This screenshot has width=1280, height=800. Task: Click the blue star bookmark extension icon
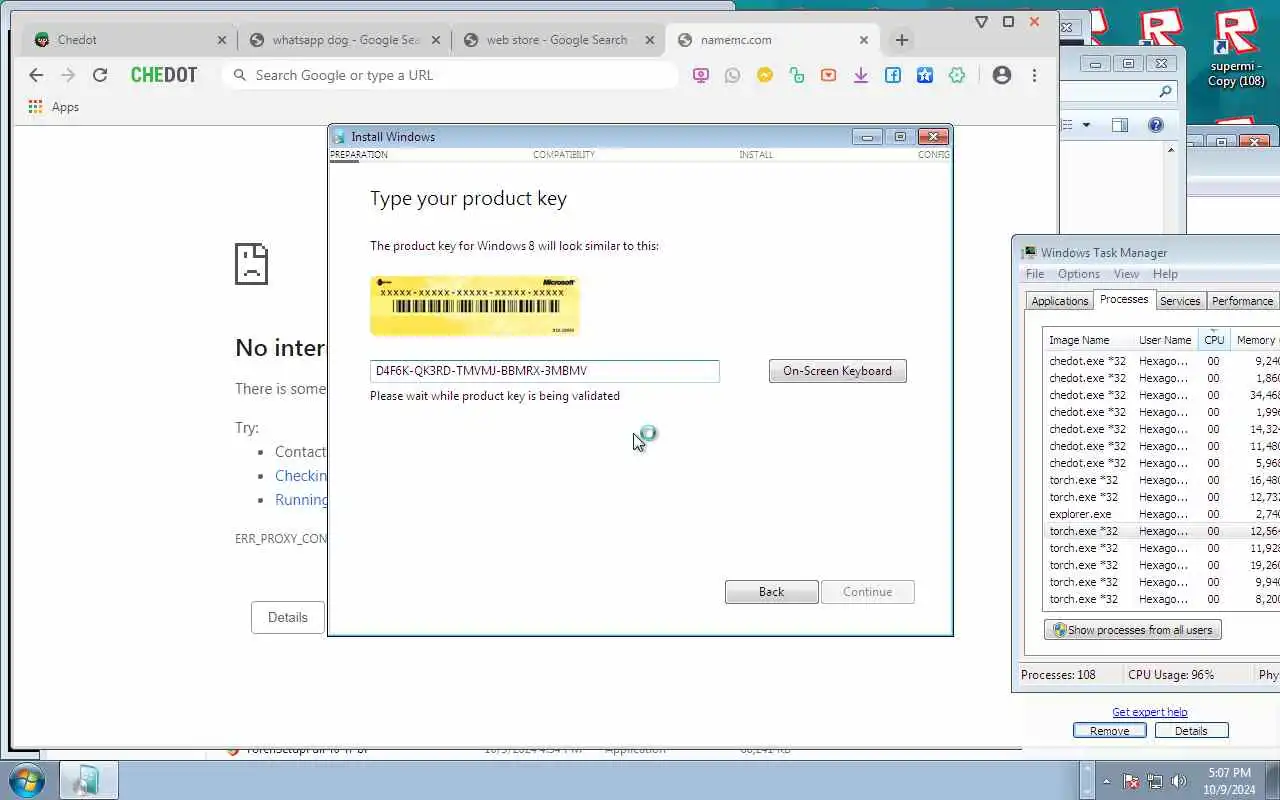(925, 75)
